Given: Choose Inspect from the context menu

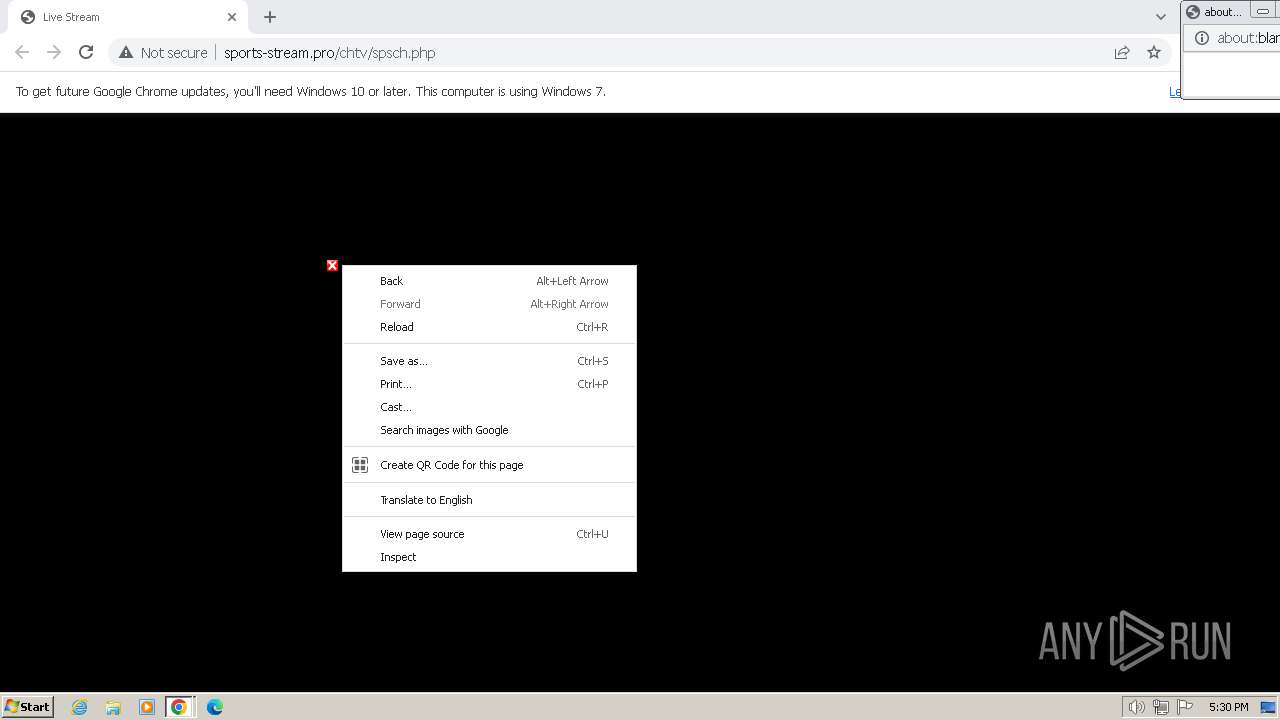Looking at the screenshot, I should tap(489, 557).
